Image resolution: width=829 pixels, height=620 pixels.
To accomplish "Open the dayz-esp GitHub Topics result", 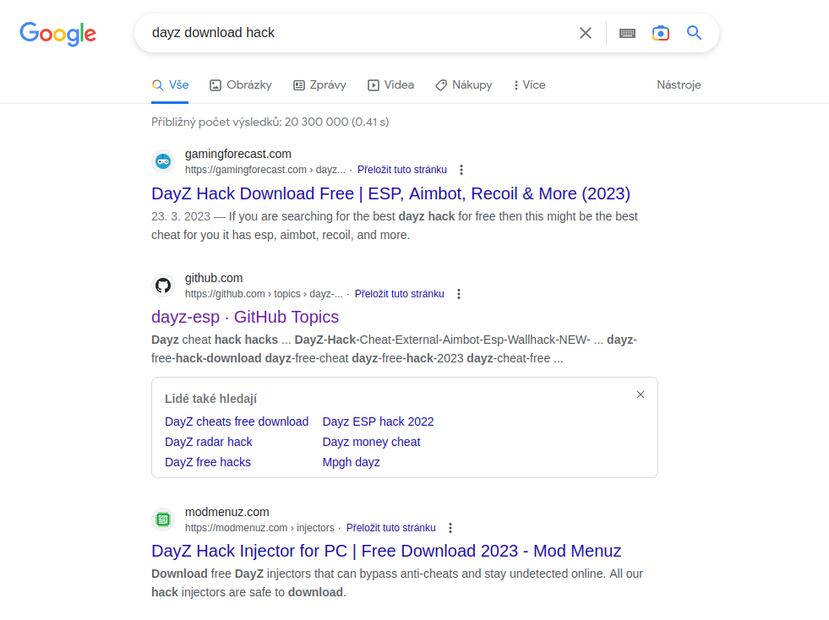I will click(245, 317).
